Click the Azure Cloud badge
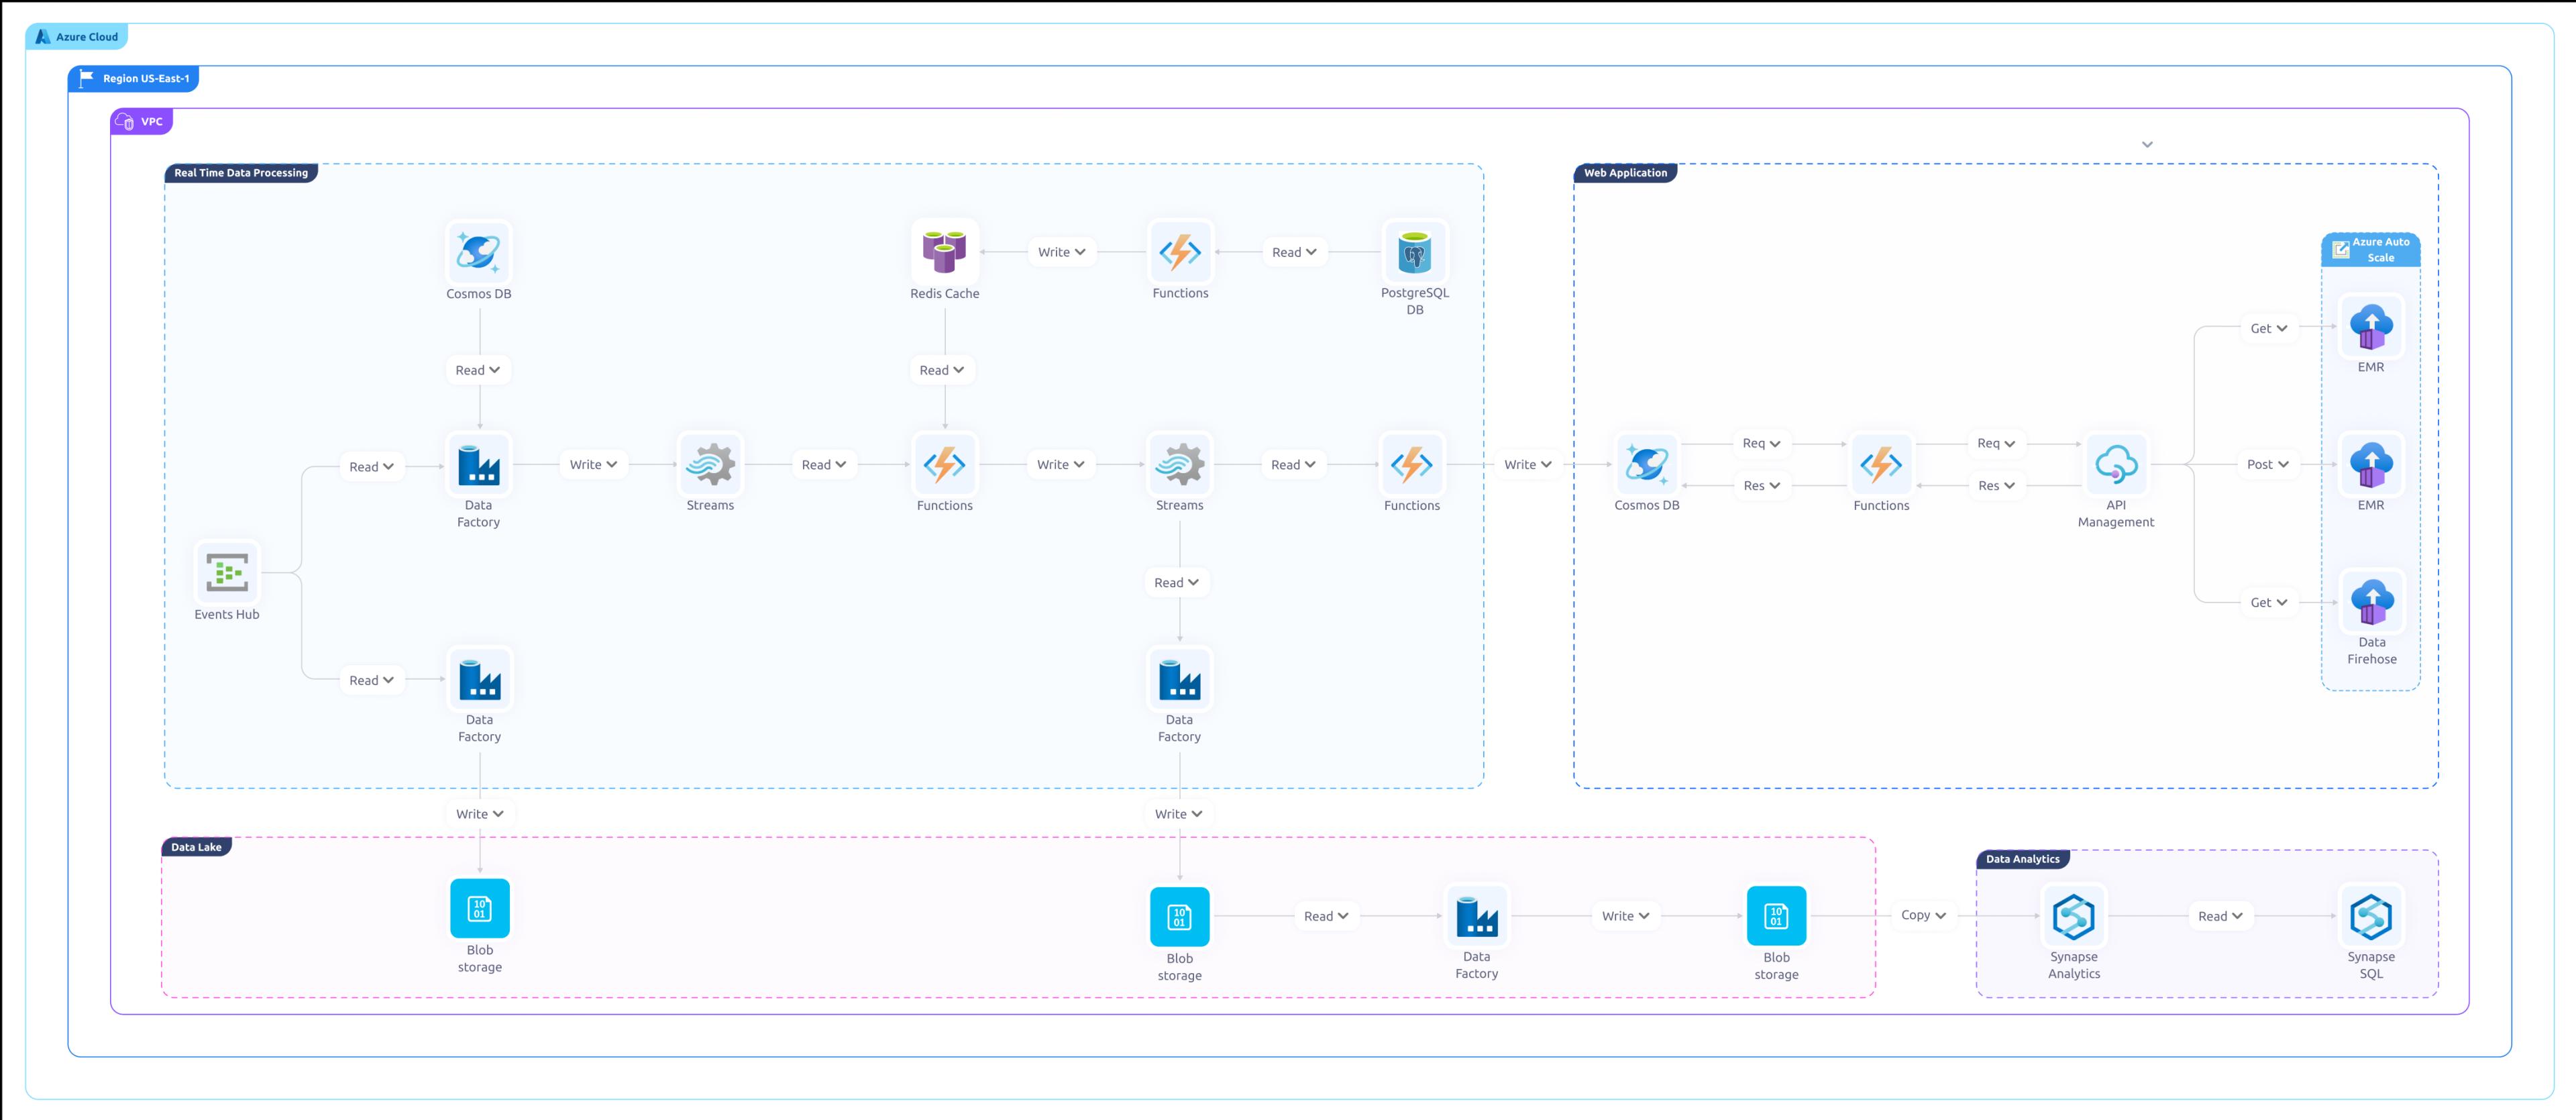The image size is (2576, 1120). (76, 36)
